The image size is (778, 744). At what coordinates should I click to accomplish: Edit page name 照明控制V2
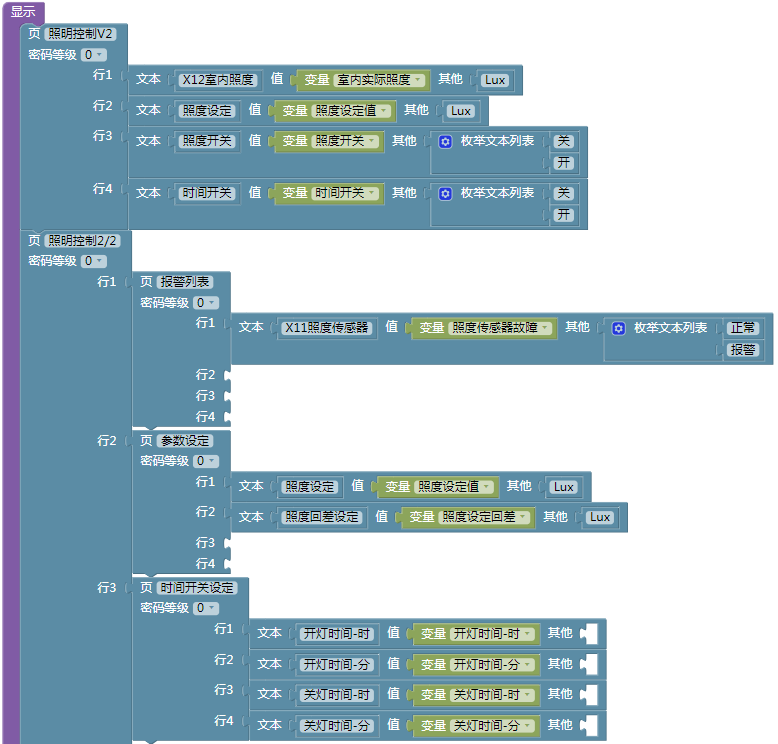coord(80,34)
